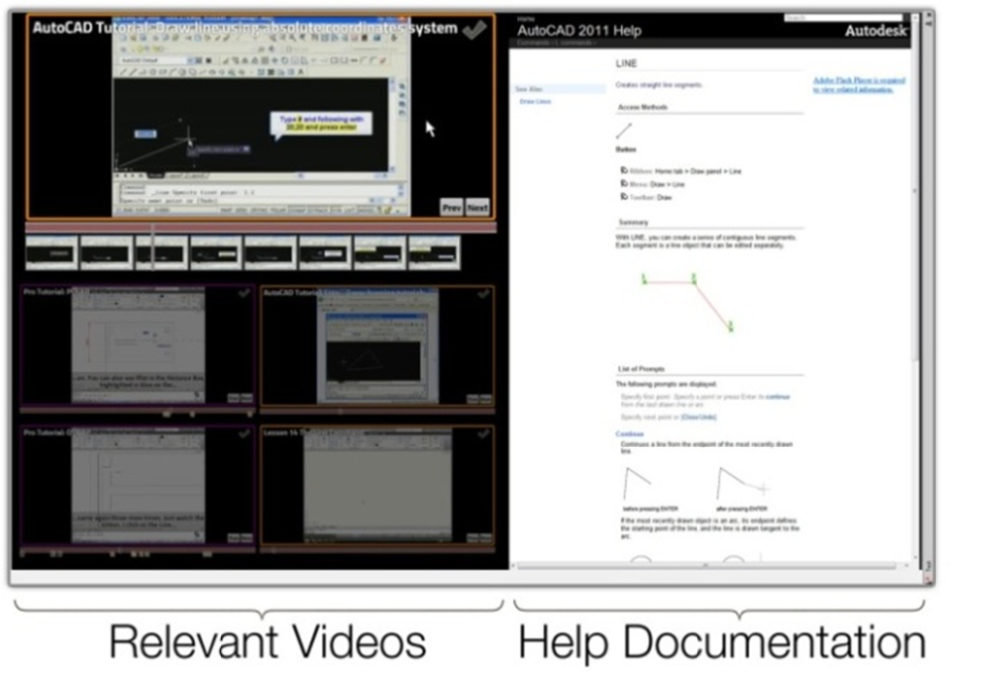Image resolution: width=999 pixels, height=684 pixels.
Task: Click the 'before pressing ENTER' illustration
Action: pyautogui.click(x=637, y=484)
